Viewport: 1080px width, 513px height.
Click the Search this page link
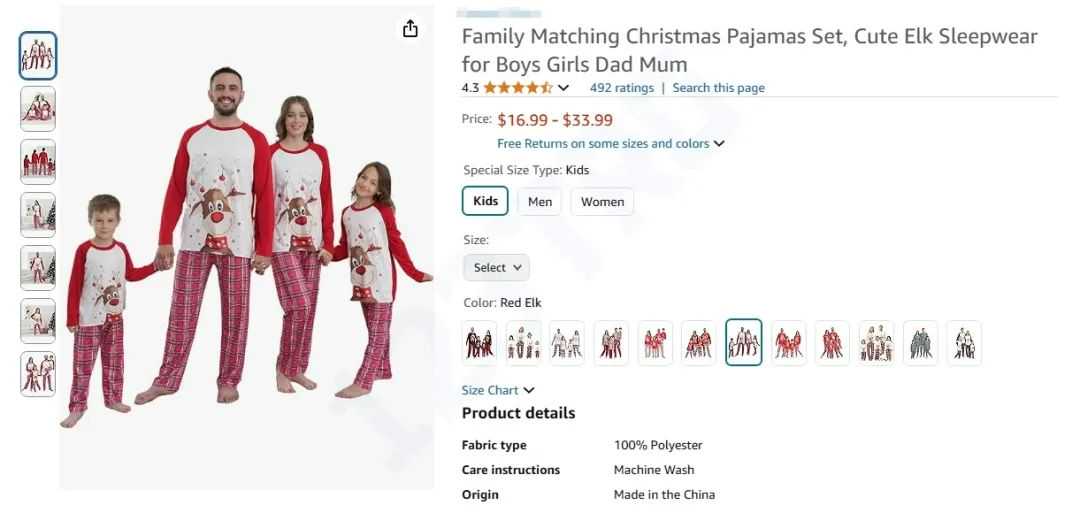pos(718,88)
